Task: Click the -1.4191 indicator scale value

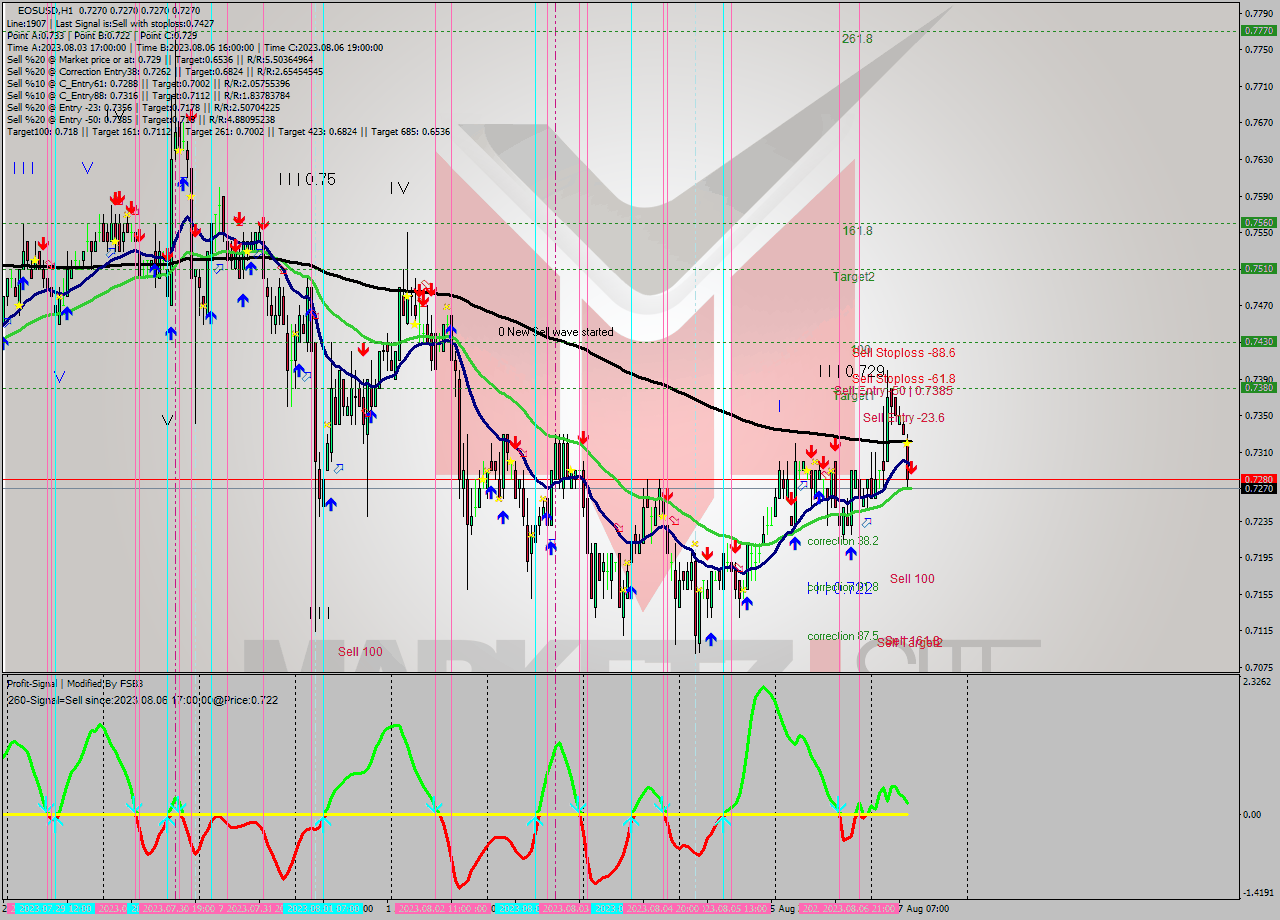Action: tap(1258, 893)
